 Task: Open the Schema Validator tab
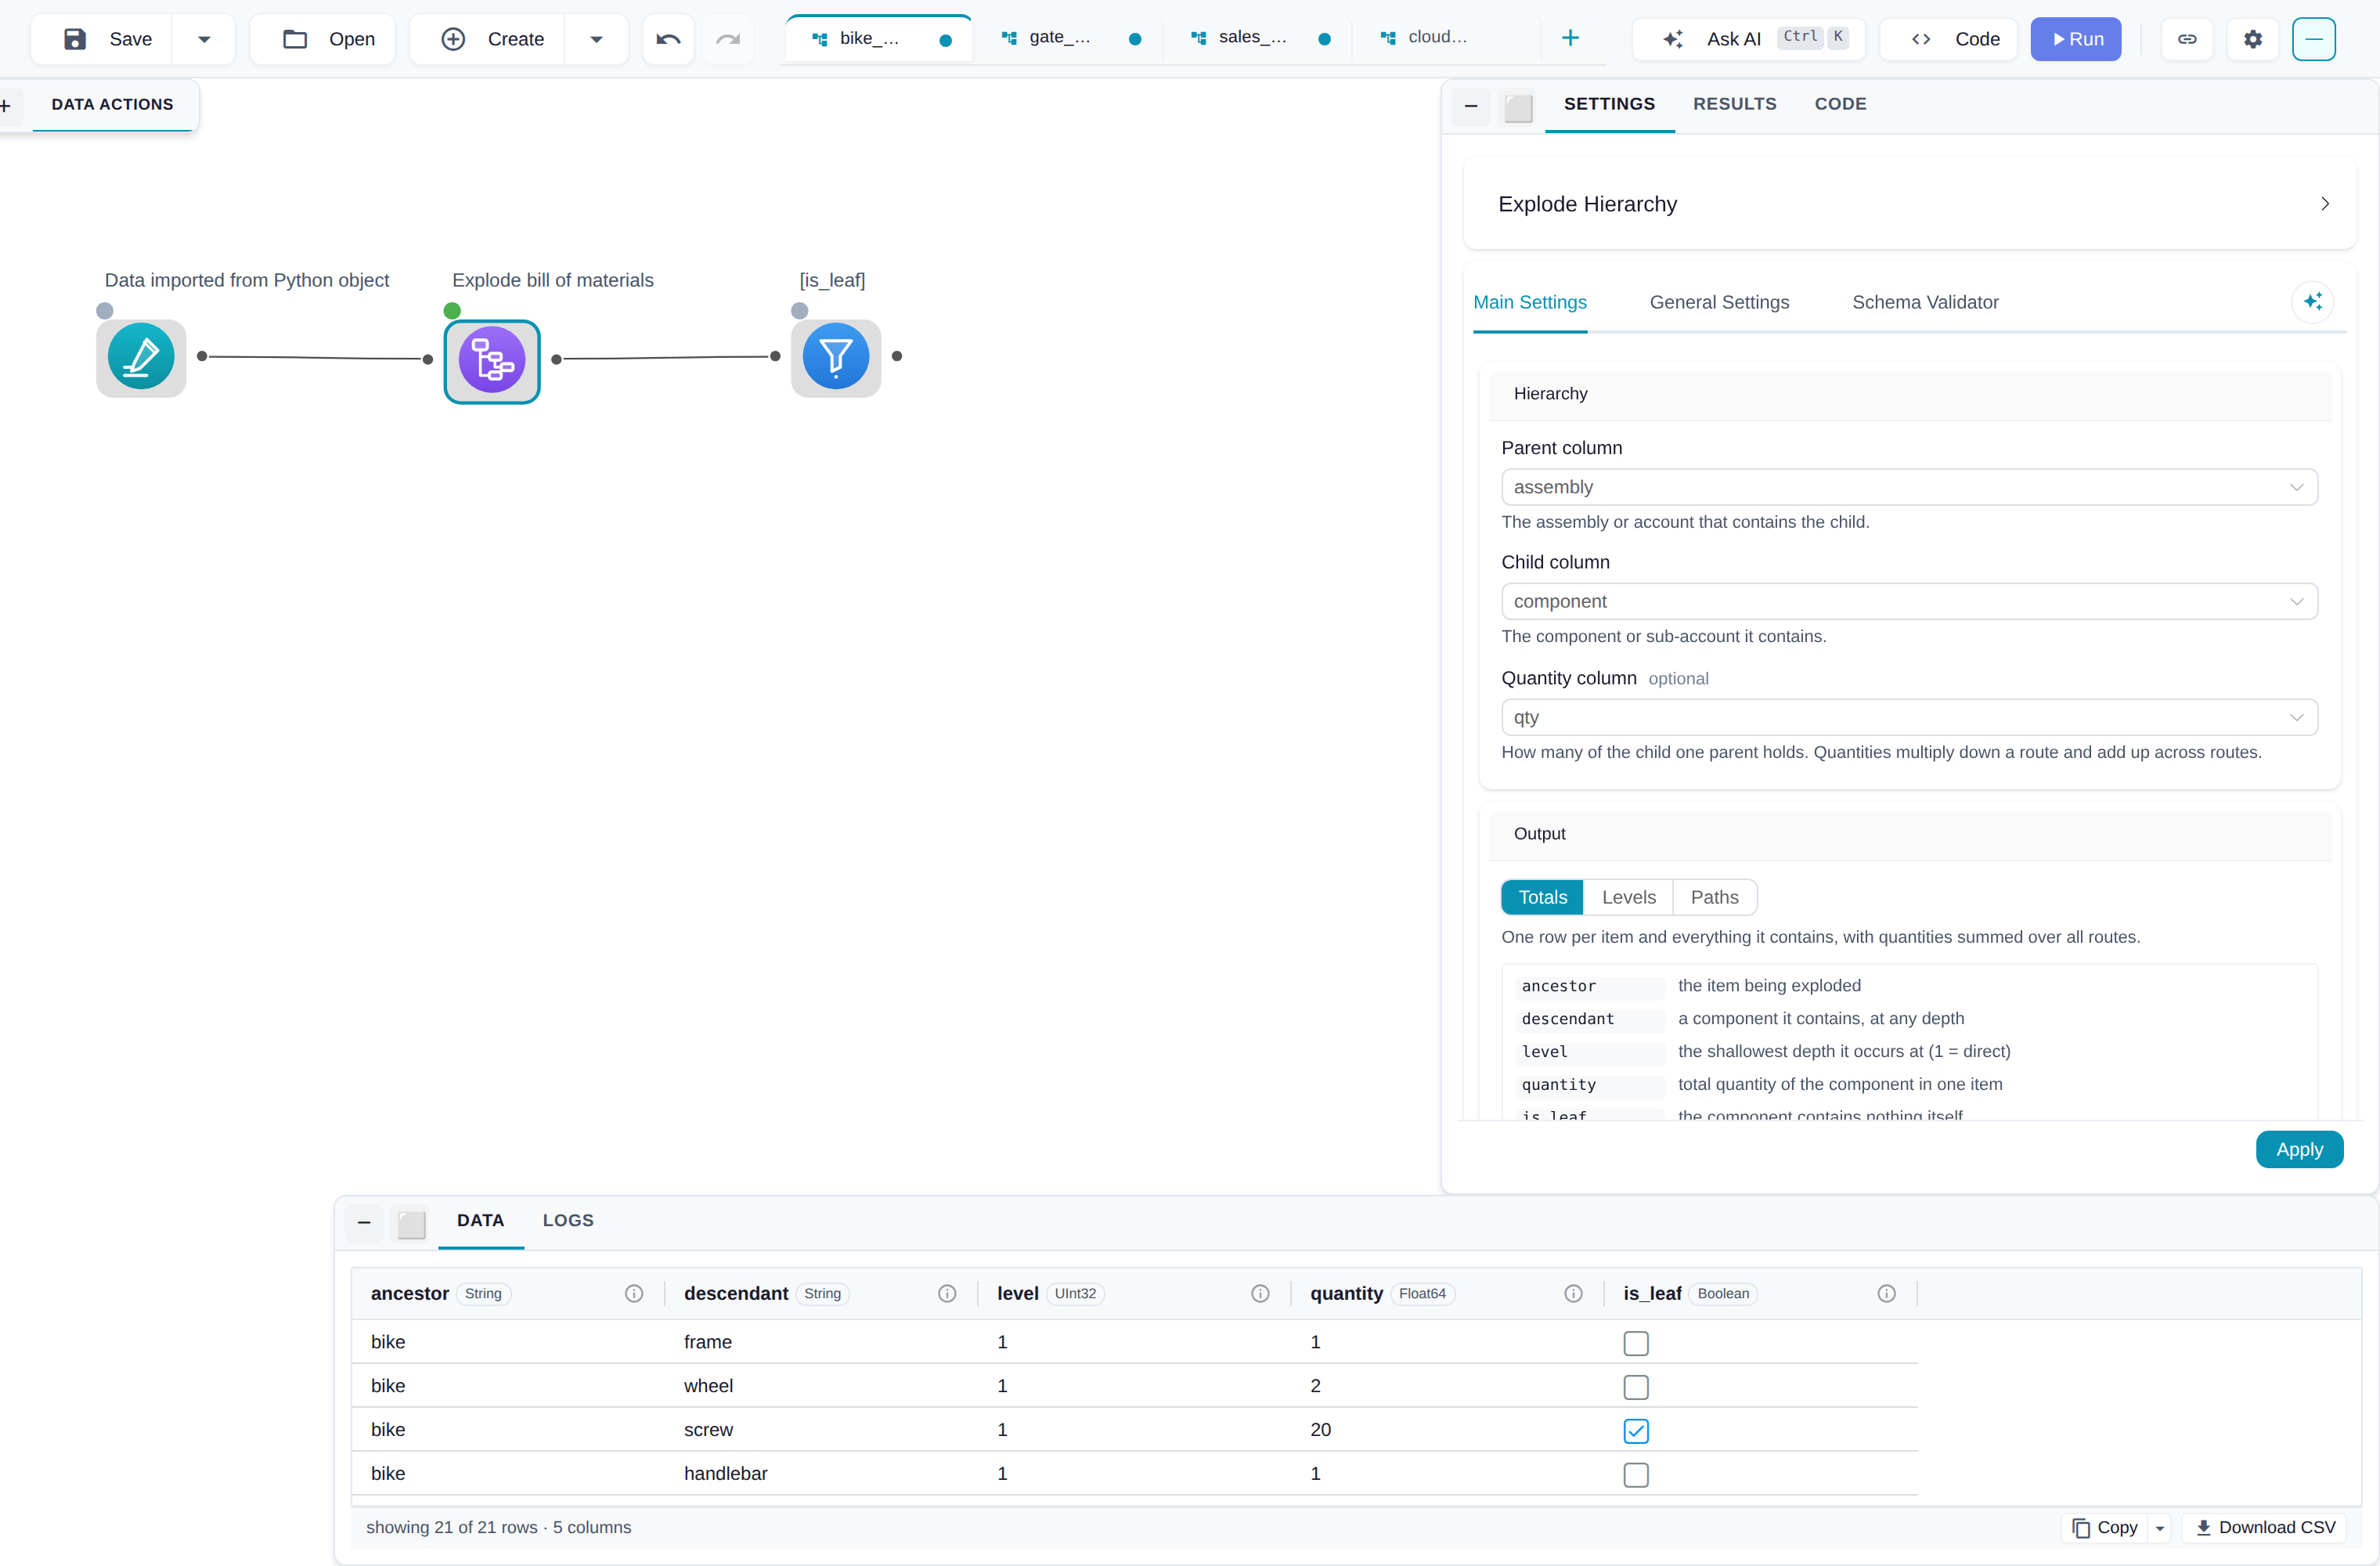(x=1925, y=302)
